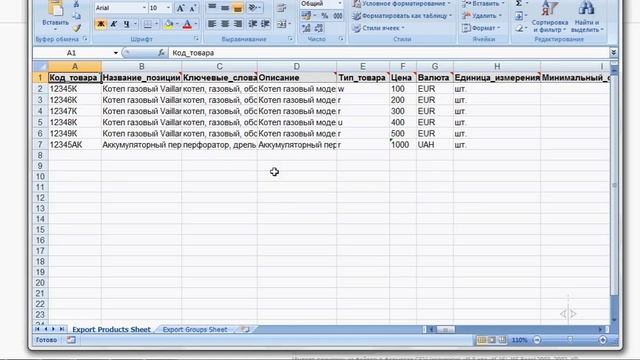Image resolution: width=640 pixels, height=360 pixels.
Task: Expand the formula bar with the chevron
Action: coord(613,53)
